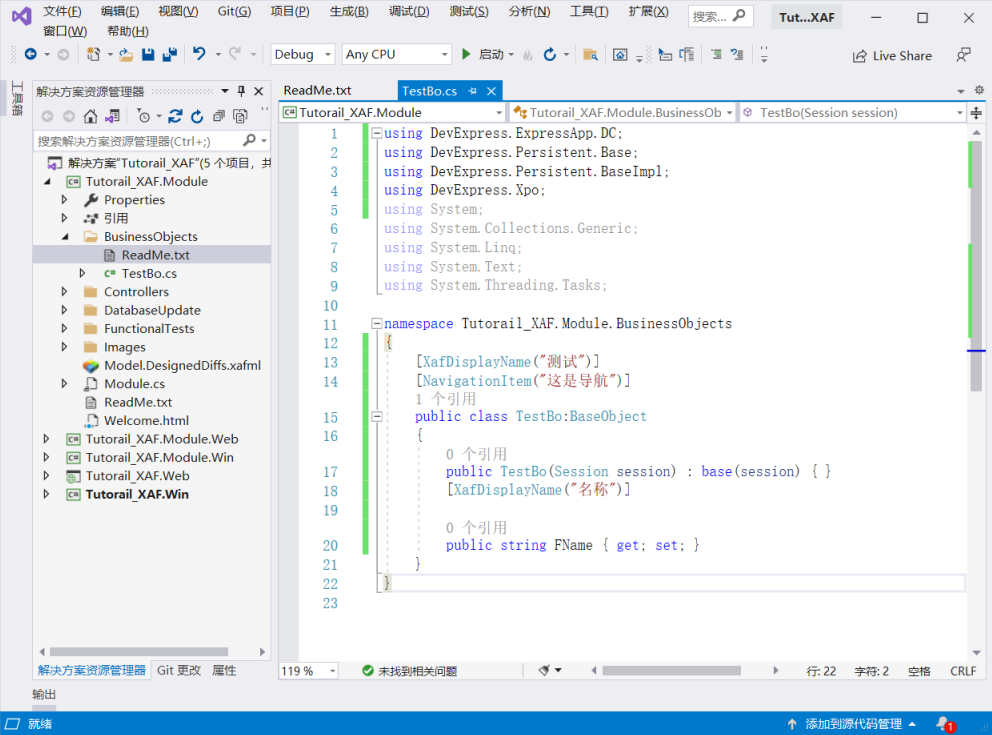This screenshot has width=992, height=735.
Task: Click the open file folder toolbar icon
Action: pyautogui.click(x=126, y=55)
